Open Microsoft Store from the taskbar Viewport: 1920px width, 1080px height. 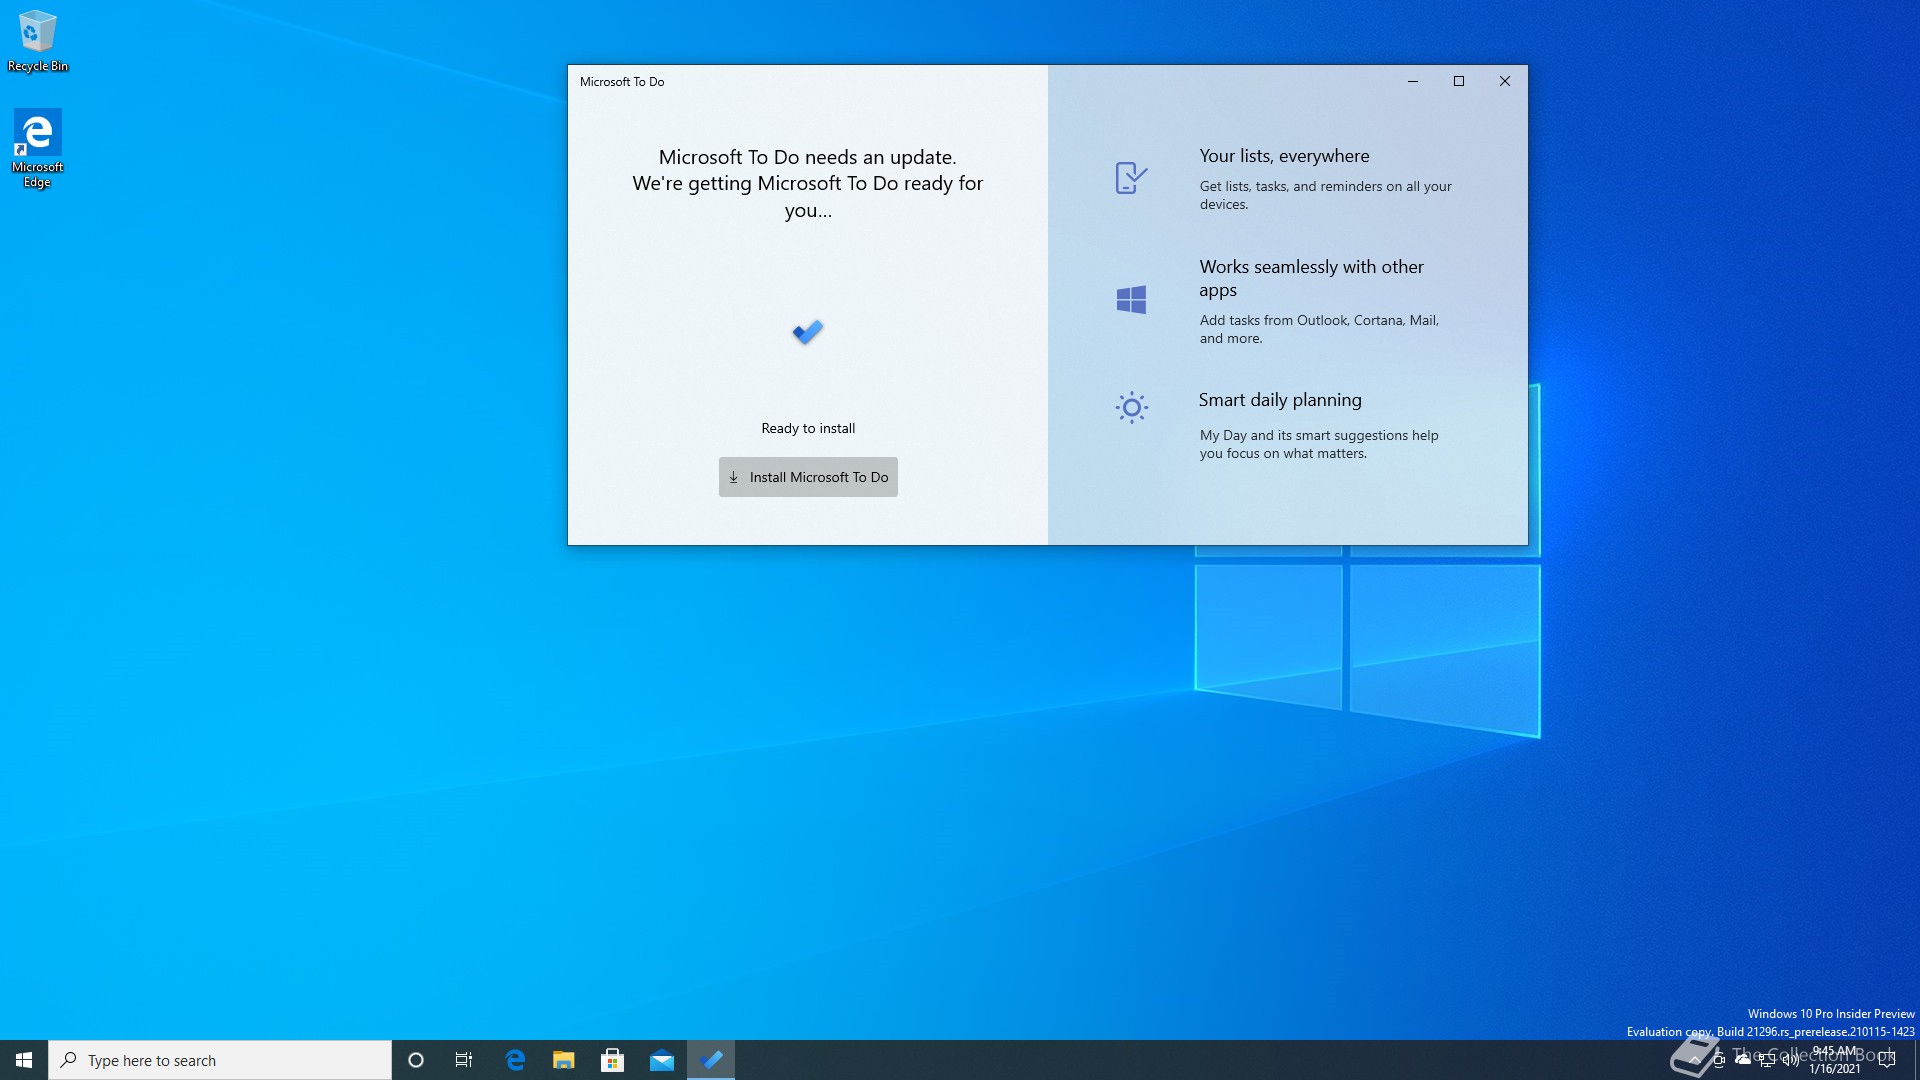[x=613, y=1060]
